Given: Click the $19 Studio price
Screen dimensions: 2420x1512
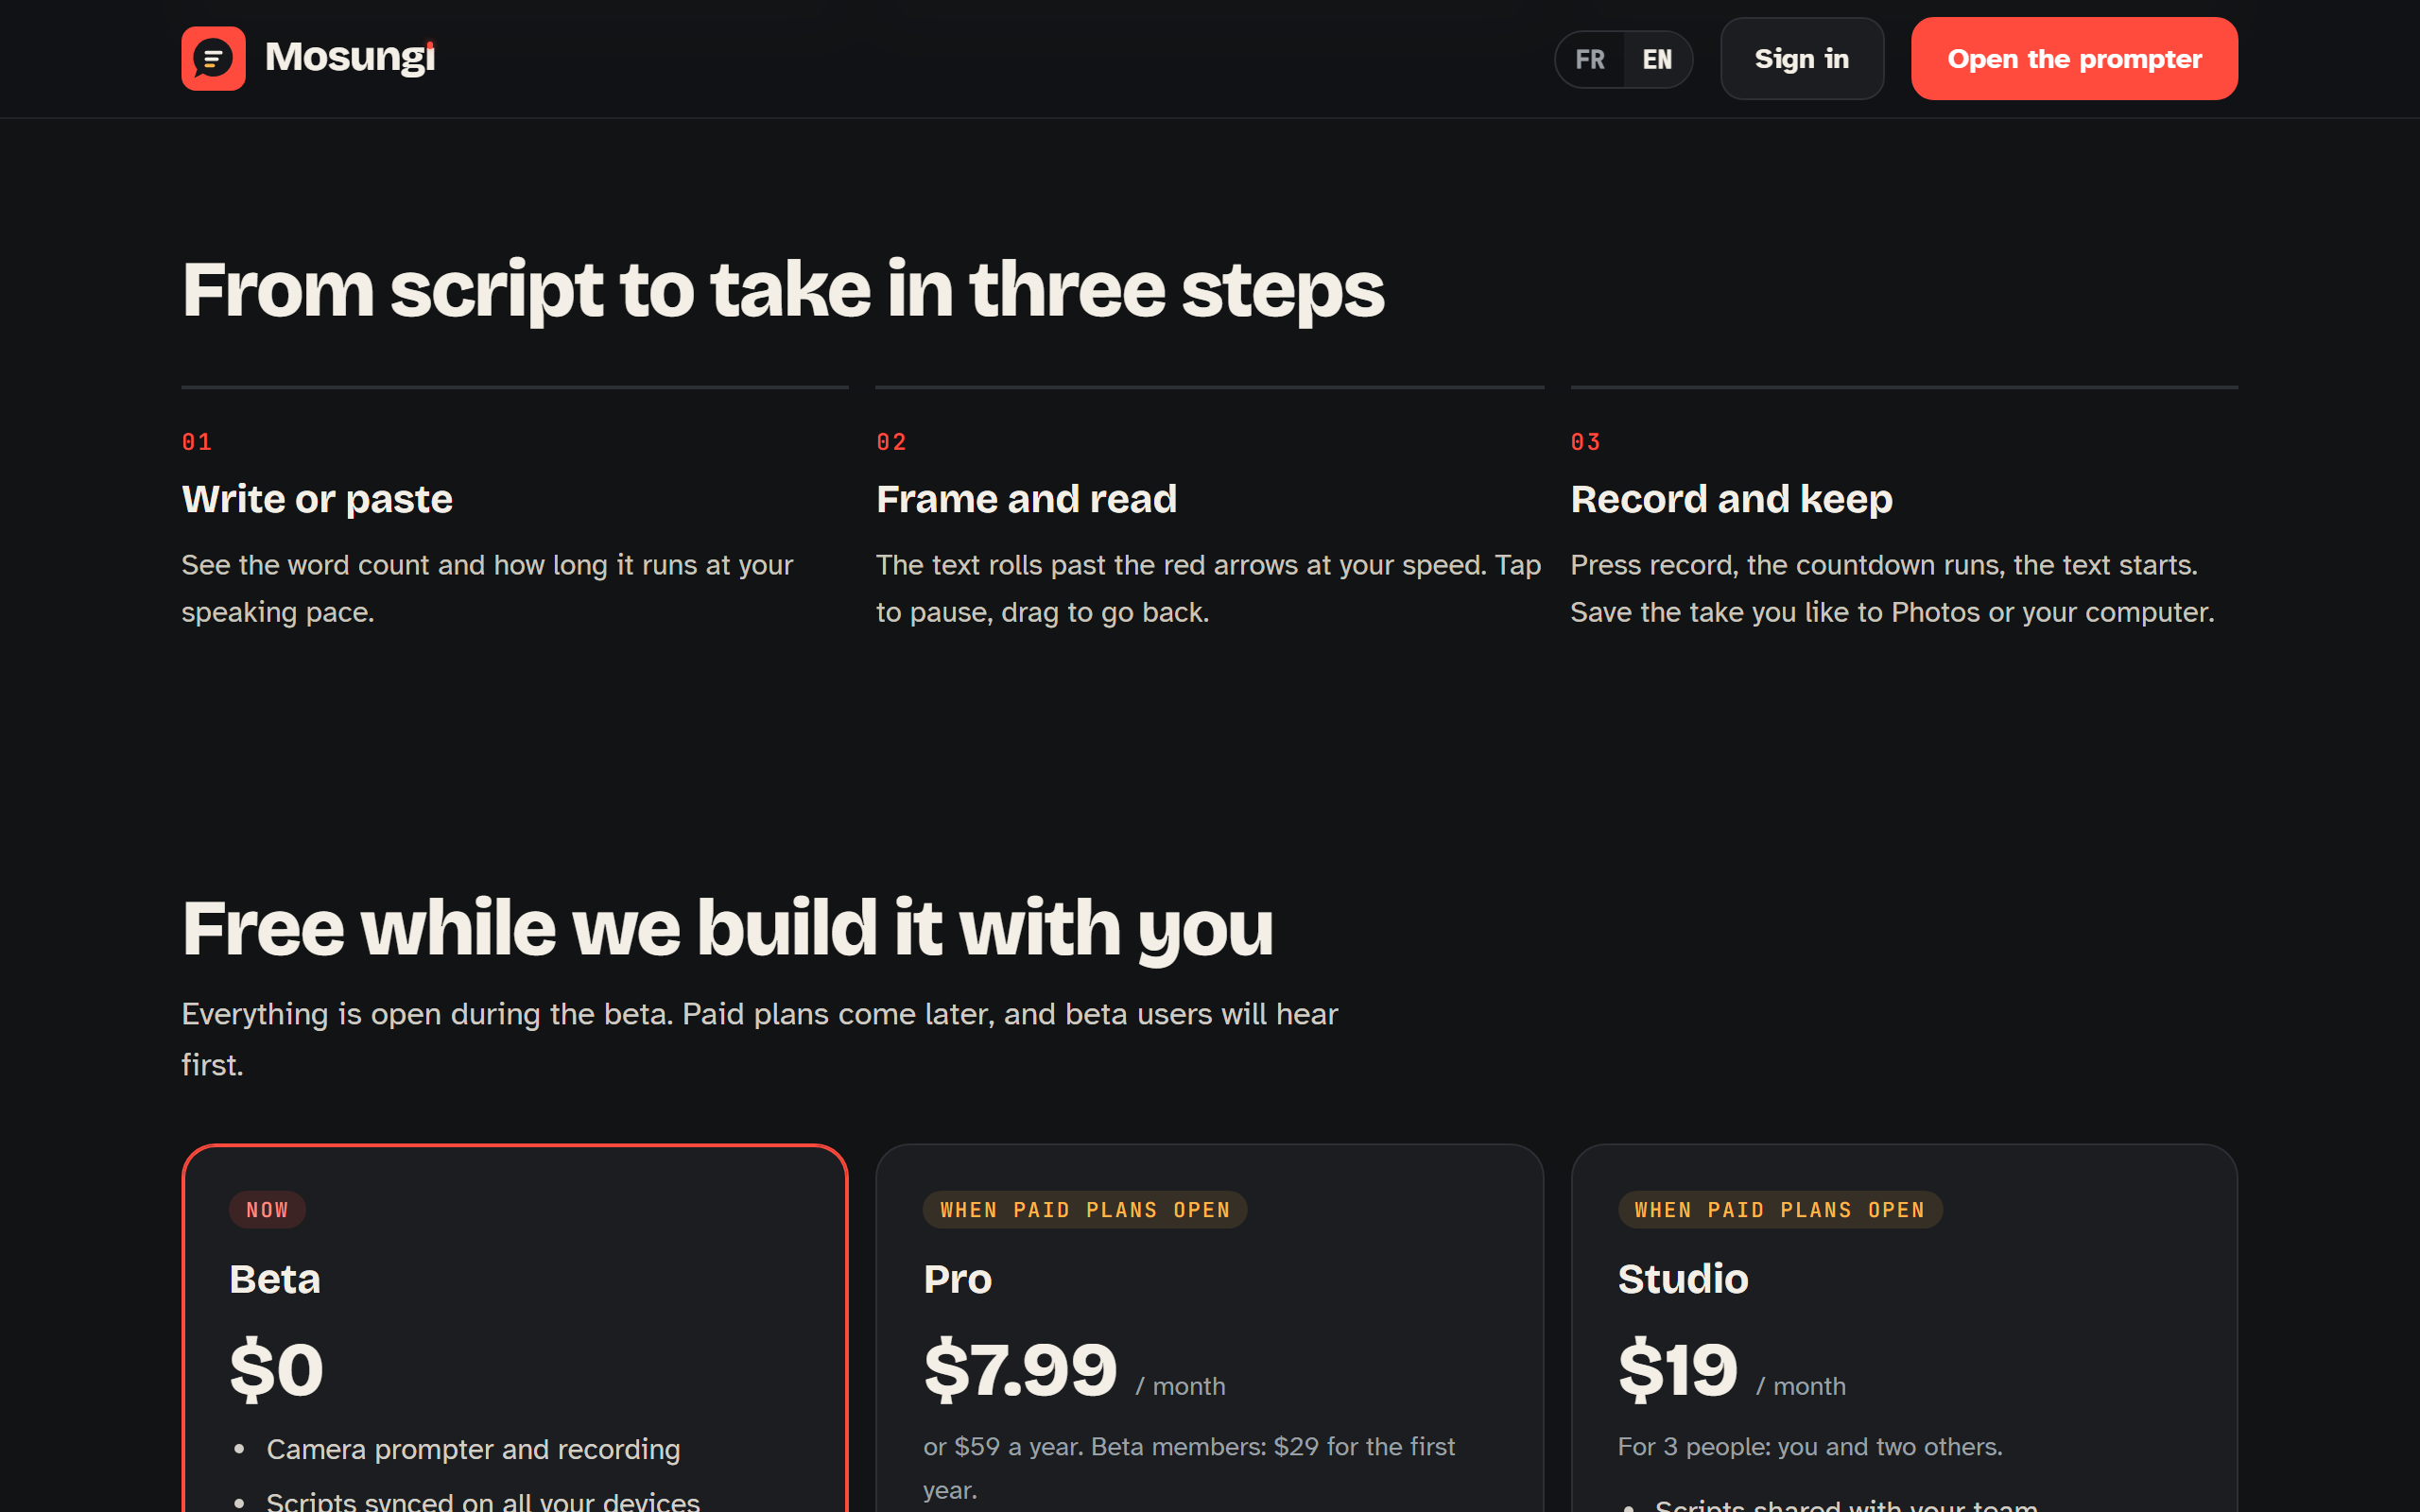Looking at the screenshot, I should point(1678,1370).
